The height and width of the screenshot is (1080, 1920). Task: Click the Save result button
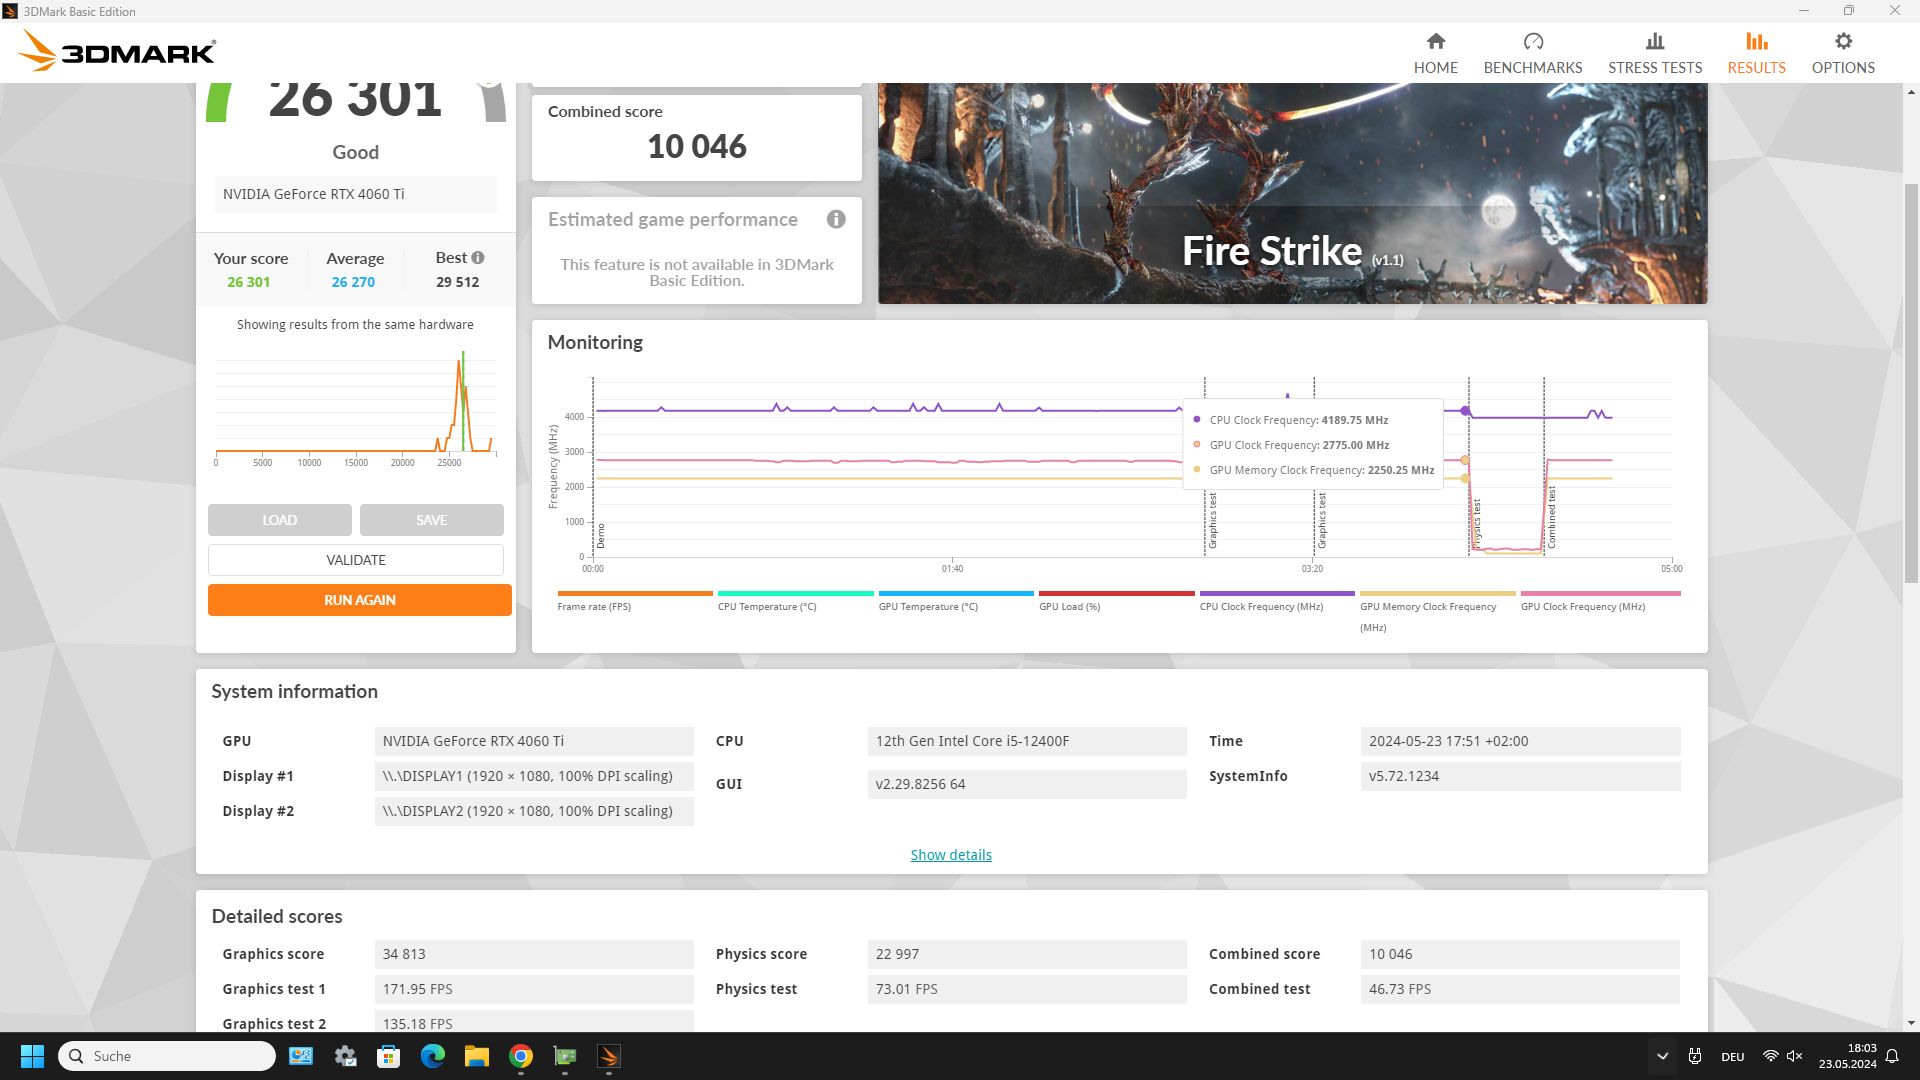click(x=431, y=520)
